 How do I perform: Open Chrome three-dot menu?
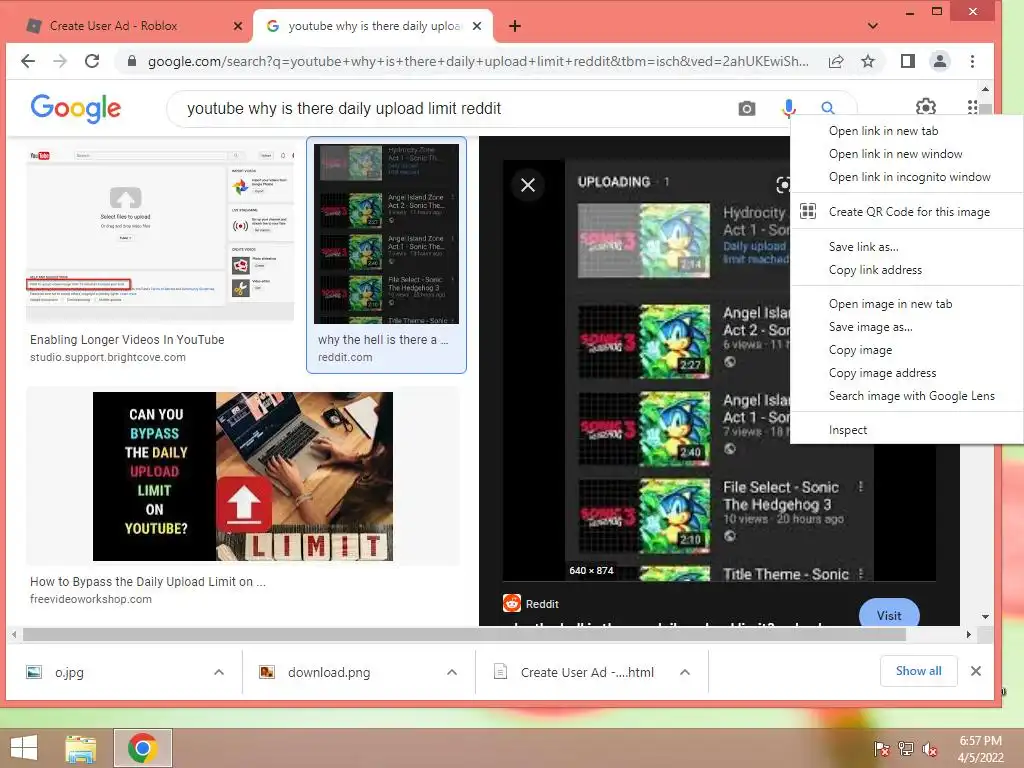(x=972, y=61)
